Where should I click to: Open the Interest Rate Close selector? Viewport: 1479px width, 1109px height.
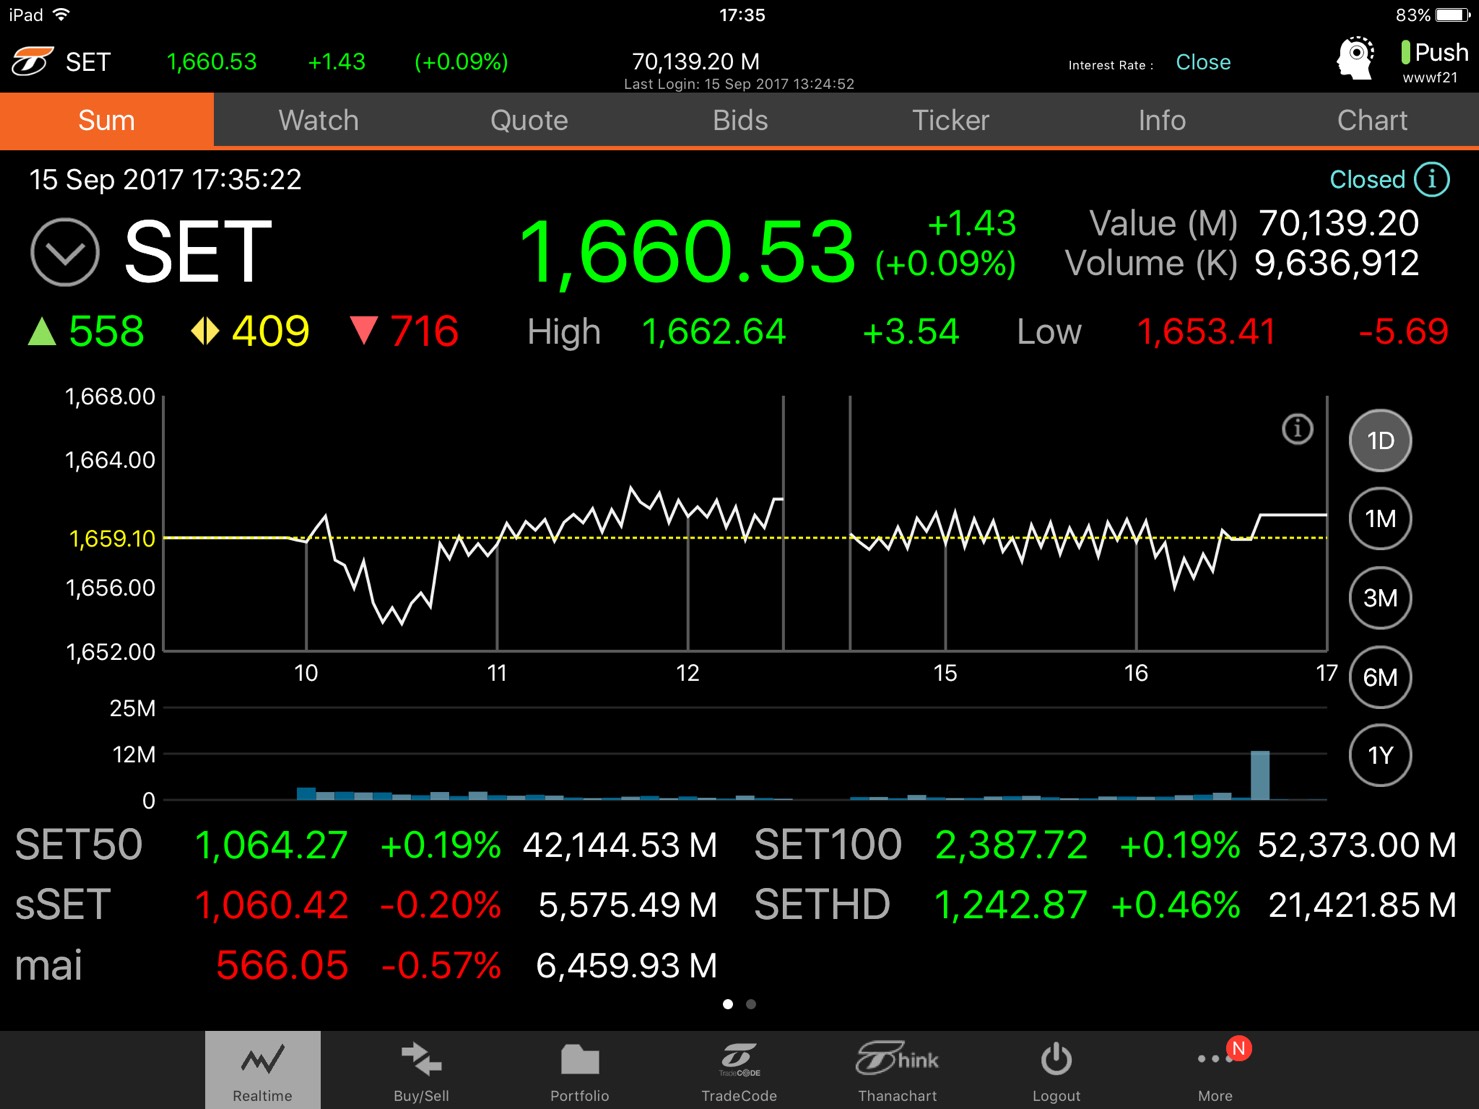tap(1202, 62)
